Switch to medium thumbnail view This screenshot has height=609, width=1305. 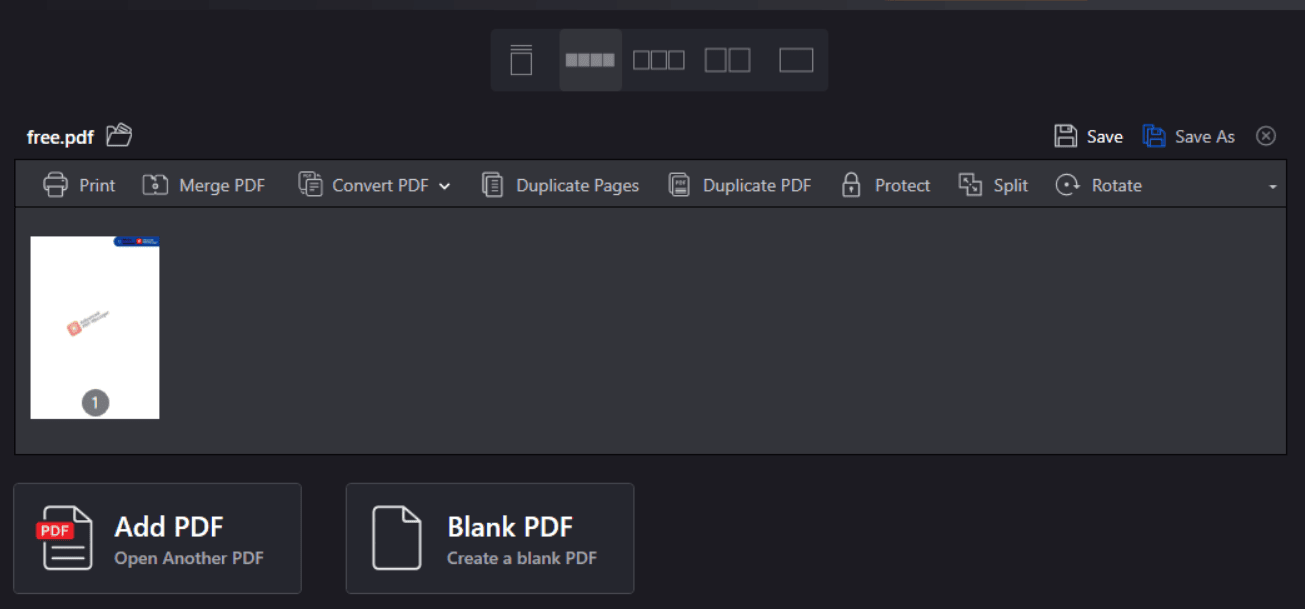pyautogui.click(x=659, y=59)
